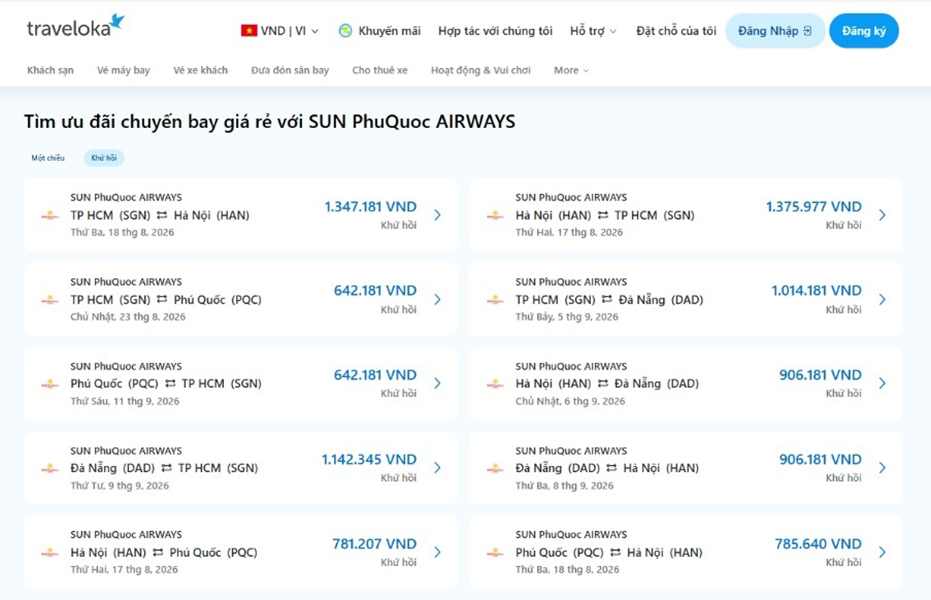Open the Khách sạn tab
This screenshot has width=931, height=600.
(x=50, y=70)
